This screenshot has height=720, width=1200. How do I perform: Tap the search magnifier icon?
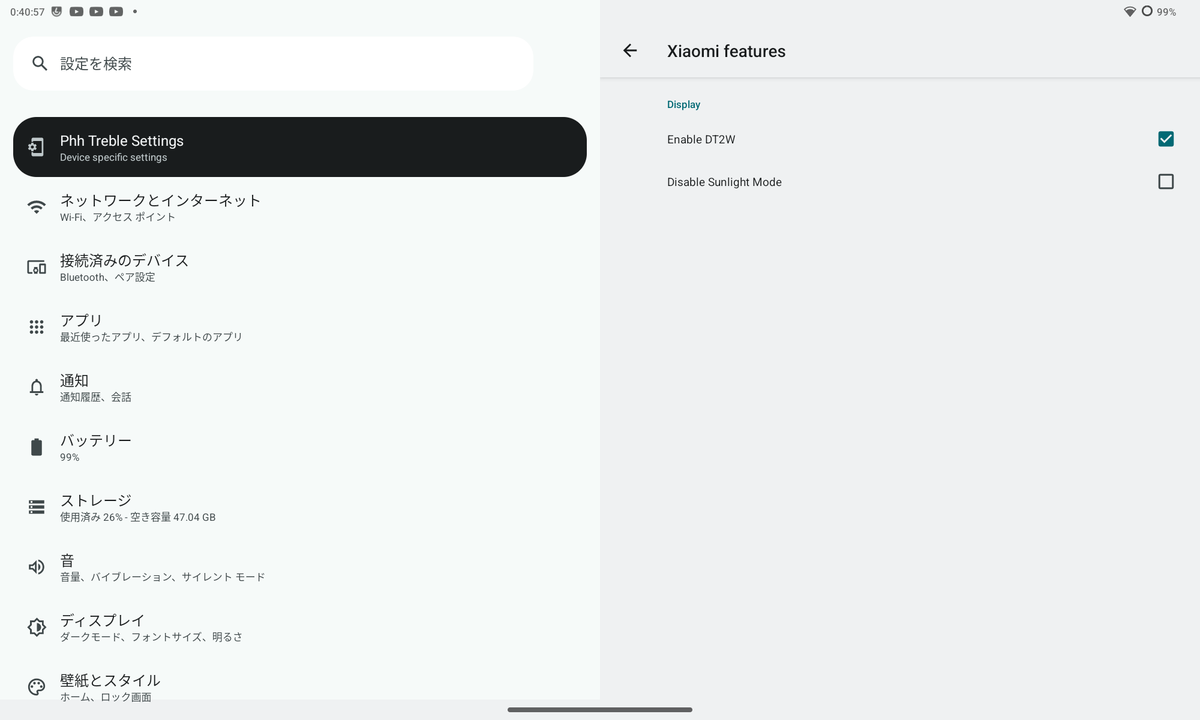pos(40,63)
